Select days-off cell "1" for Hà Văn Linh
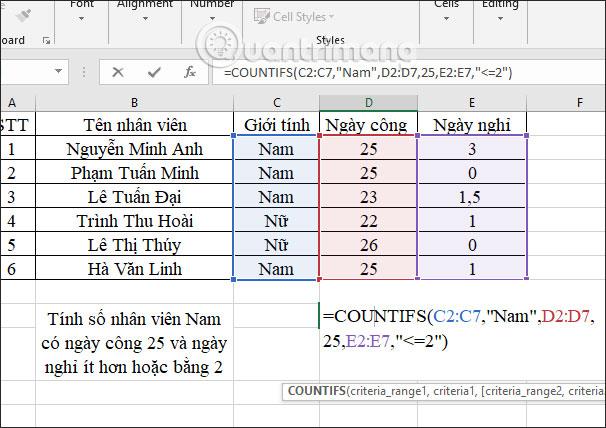This screenshot has height=428, width=606. click(472, 269)
